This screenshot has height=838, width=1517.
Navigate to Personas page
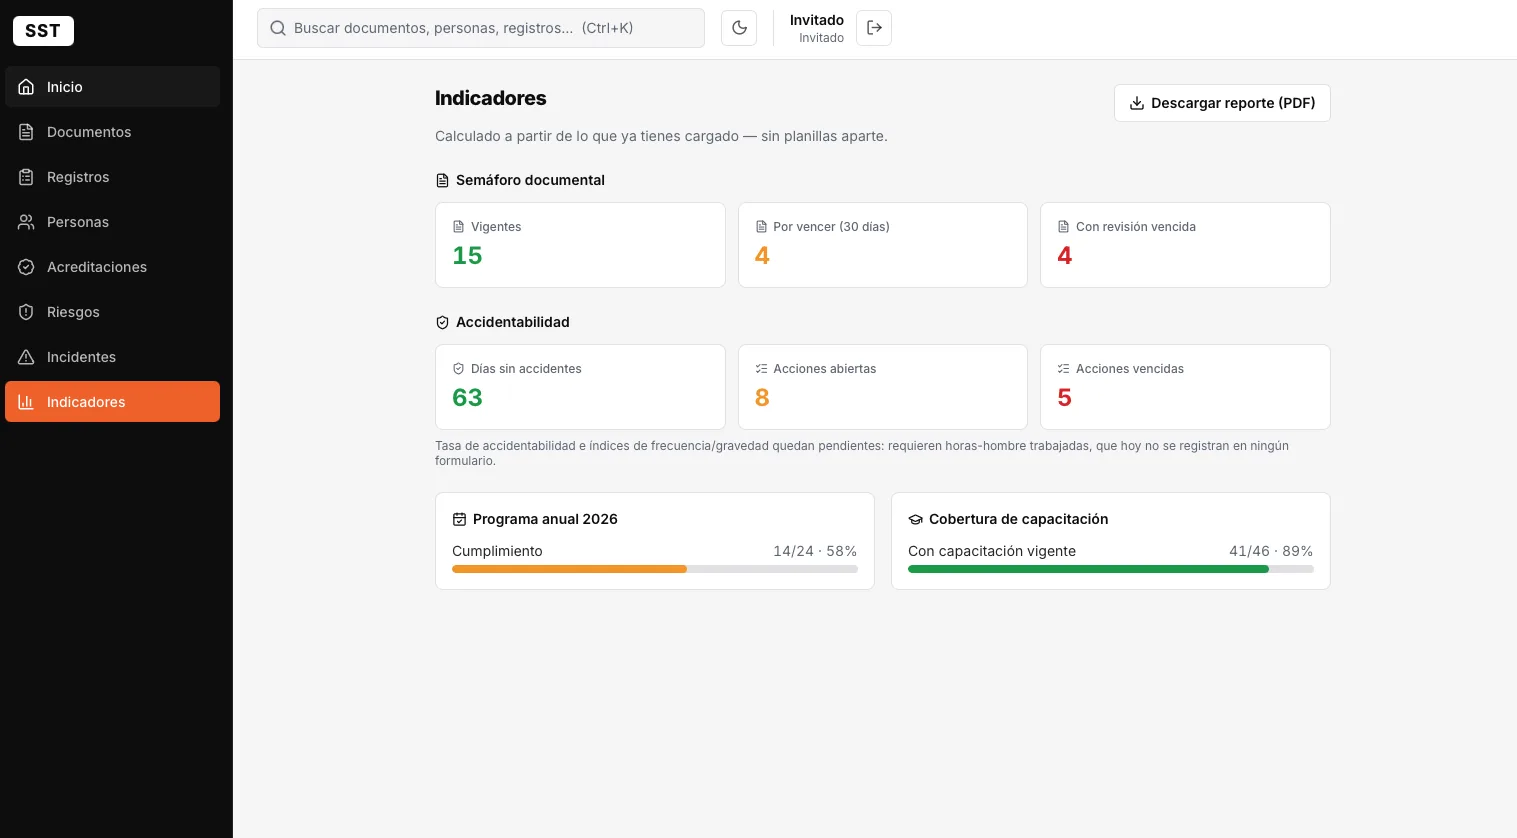pos(112,222)
